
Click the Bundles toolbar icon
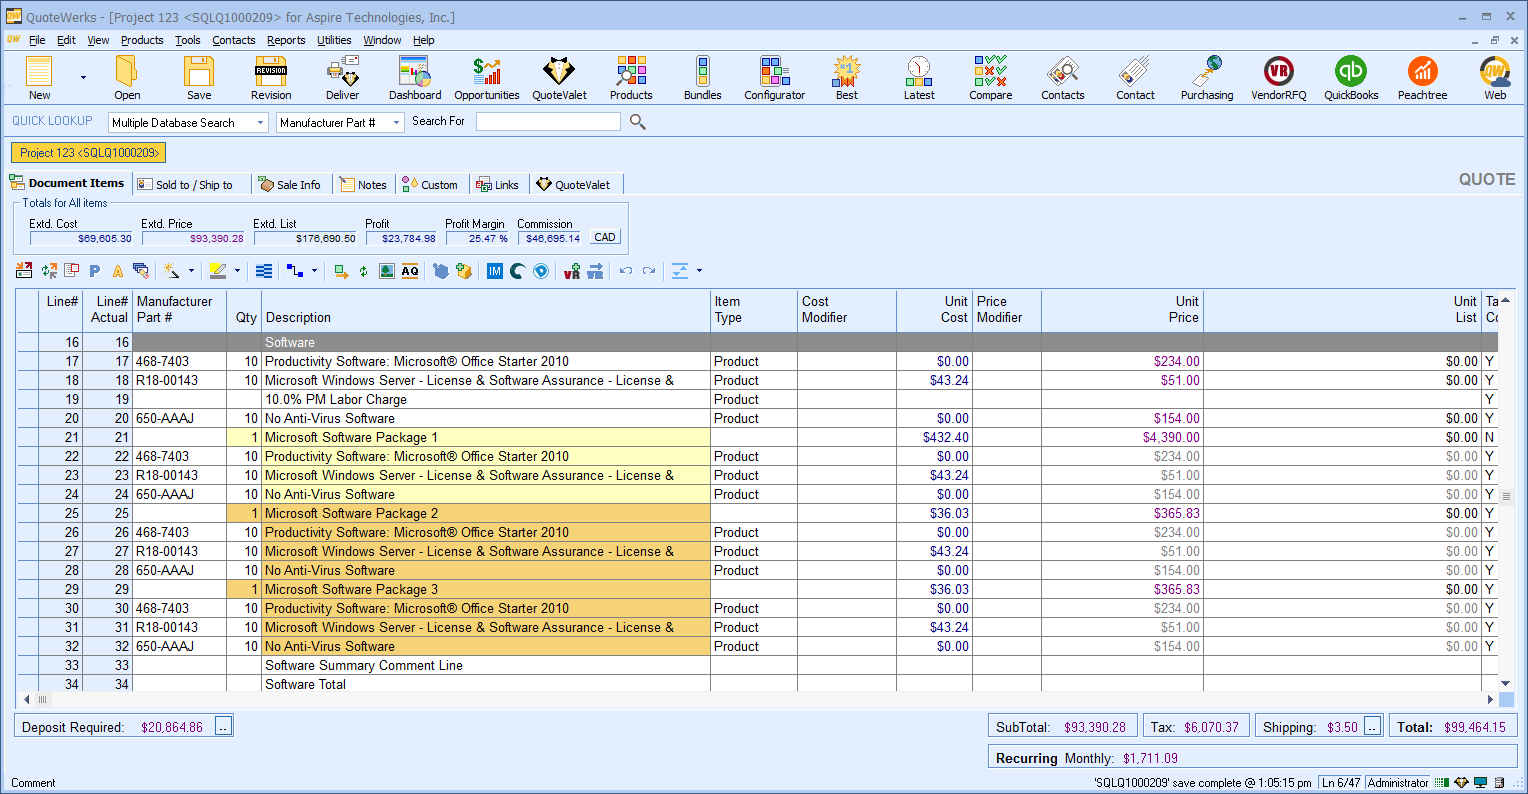(702, 78)
